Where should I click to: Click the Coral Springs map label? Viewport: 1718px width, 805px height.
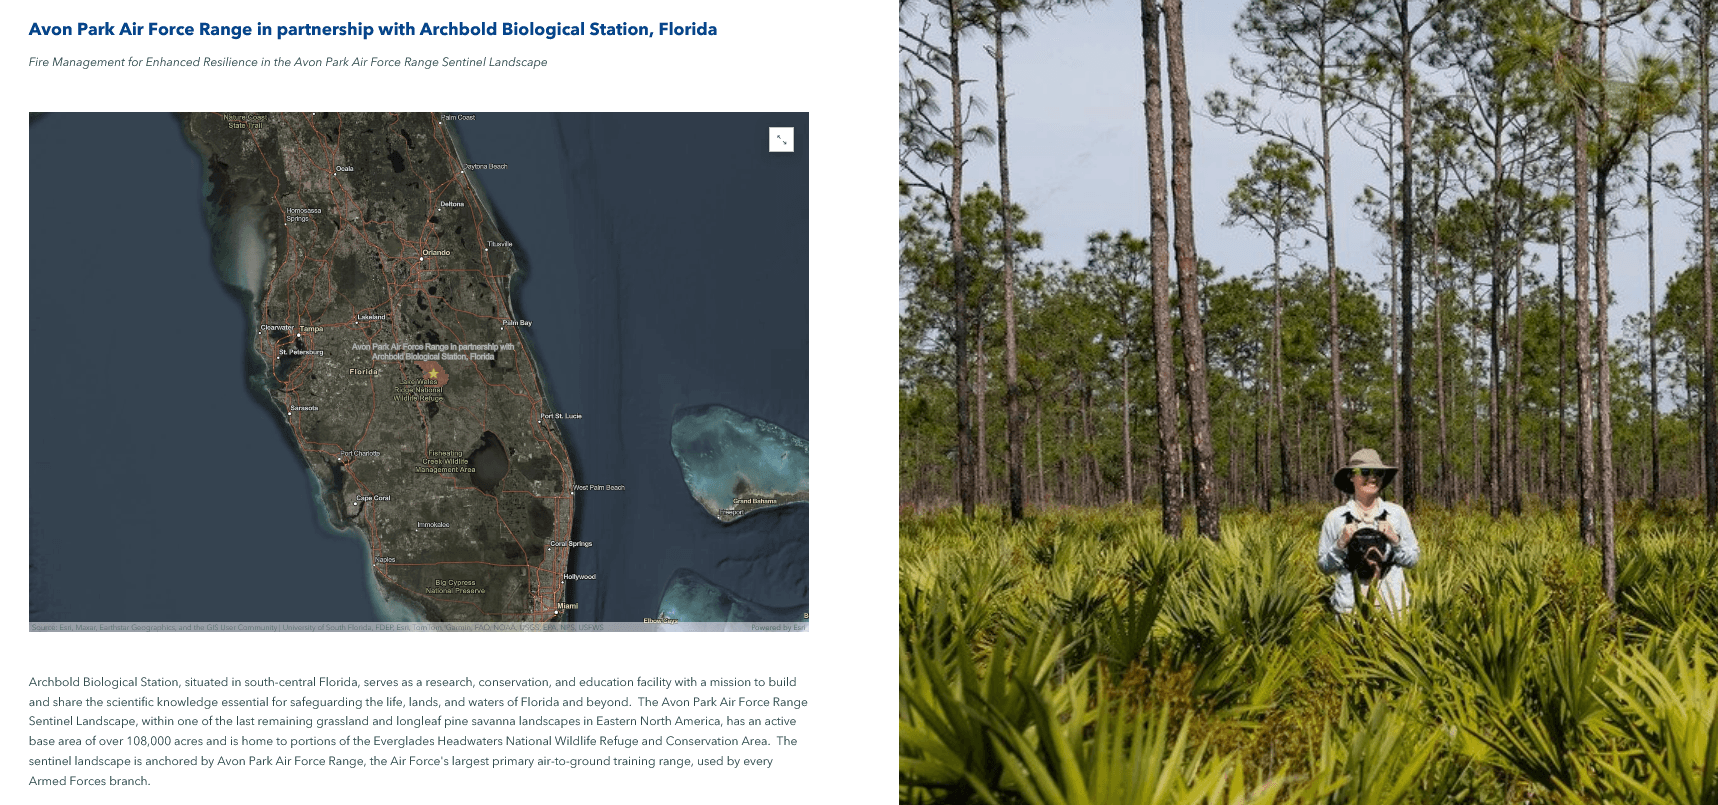(571, 544)
